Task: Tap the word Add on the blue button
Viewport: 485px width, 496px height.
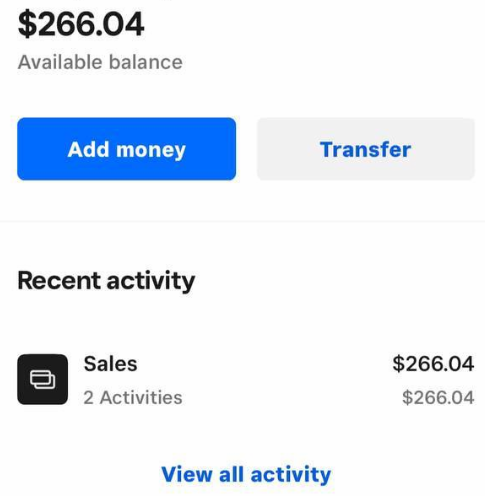Action: coord(88,149)
